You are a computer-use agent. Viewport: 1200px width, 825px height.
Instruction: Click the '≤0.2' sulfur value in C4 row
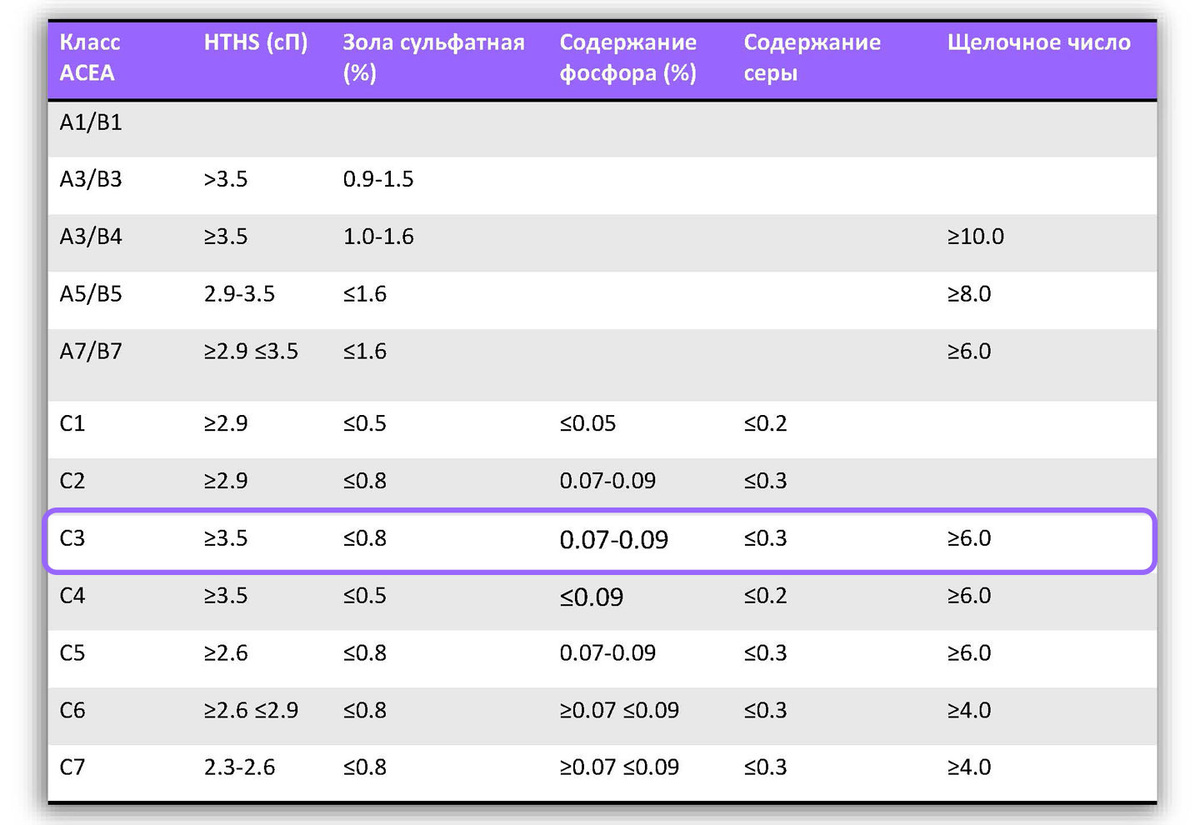tap(766, 595)
